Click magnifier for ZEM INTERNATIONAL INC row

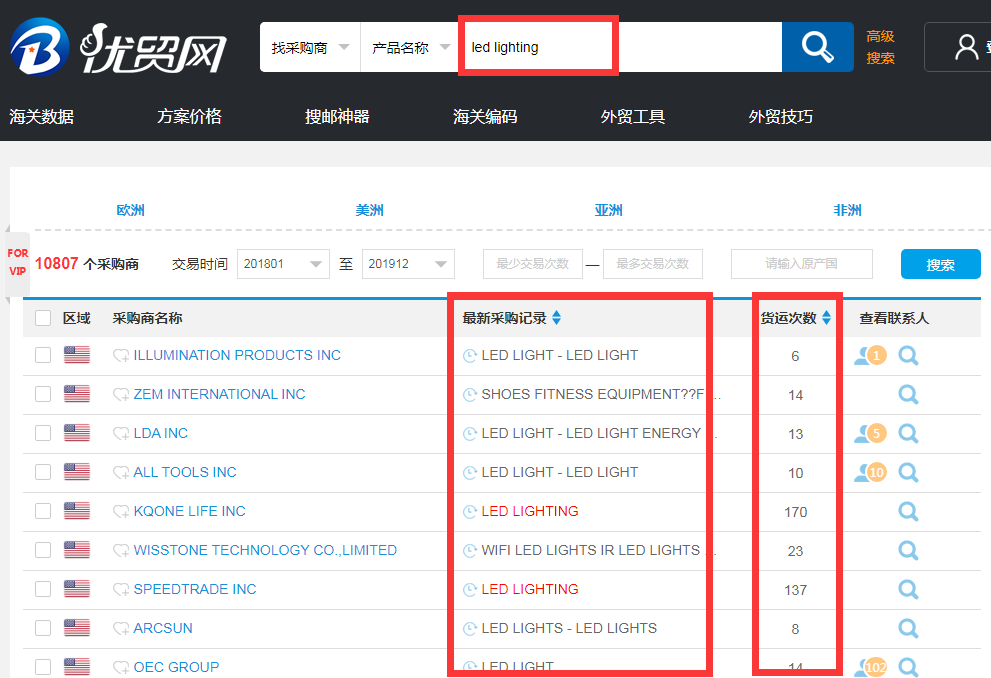coord(908,395)
